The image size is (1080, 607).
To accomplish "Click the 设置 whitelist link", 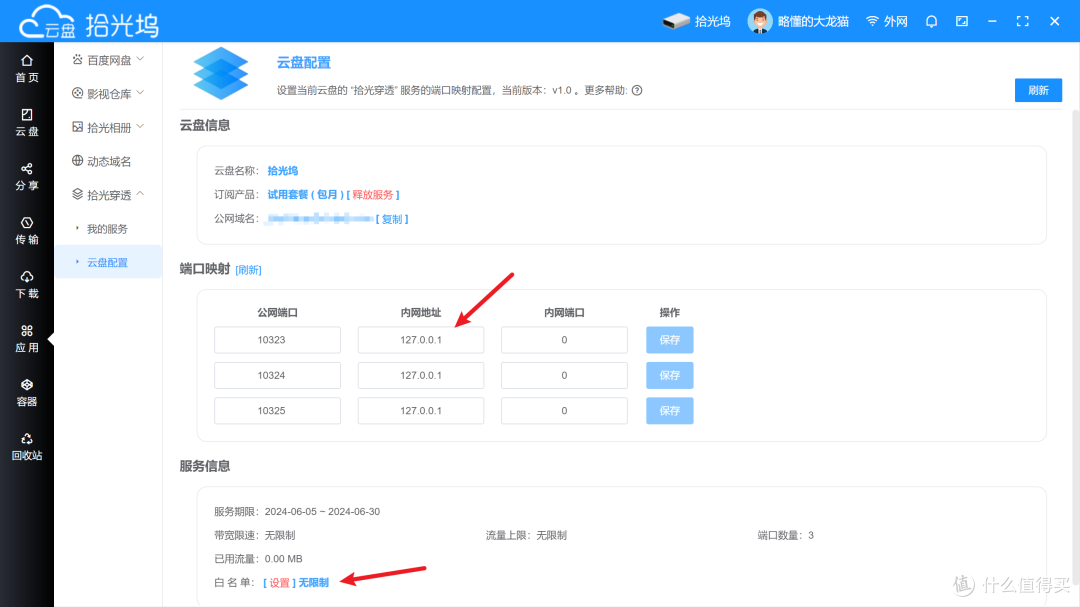I will [x=279, y=583].
